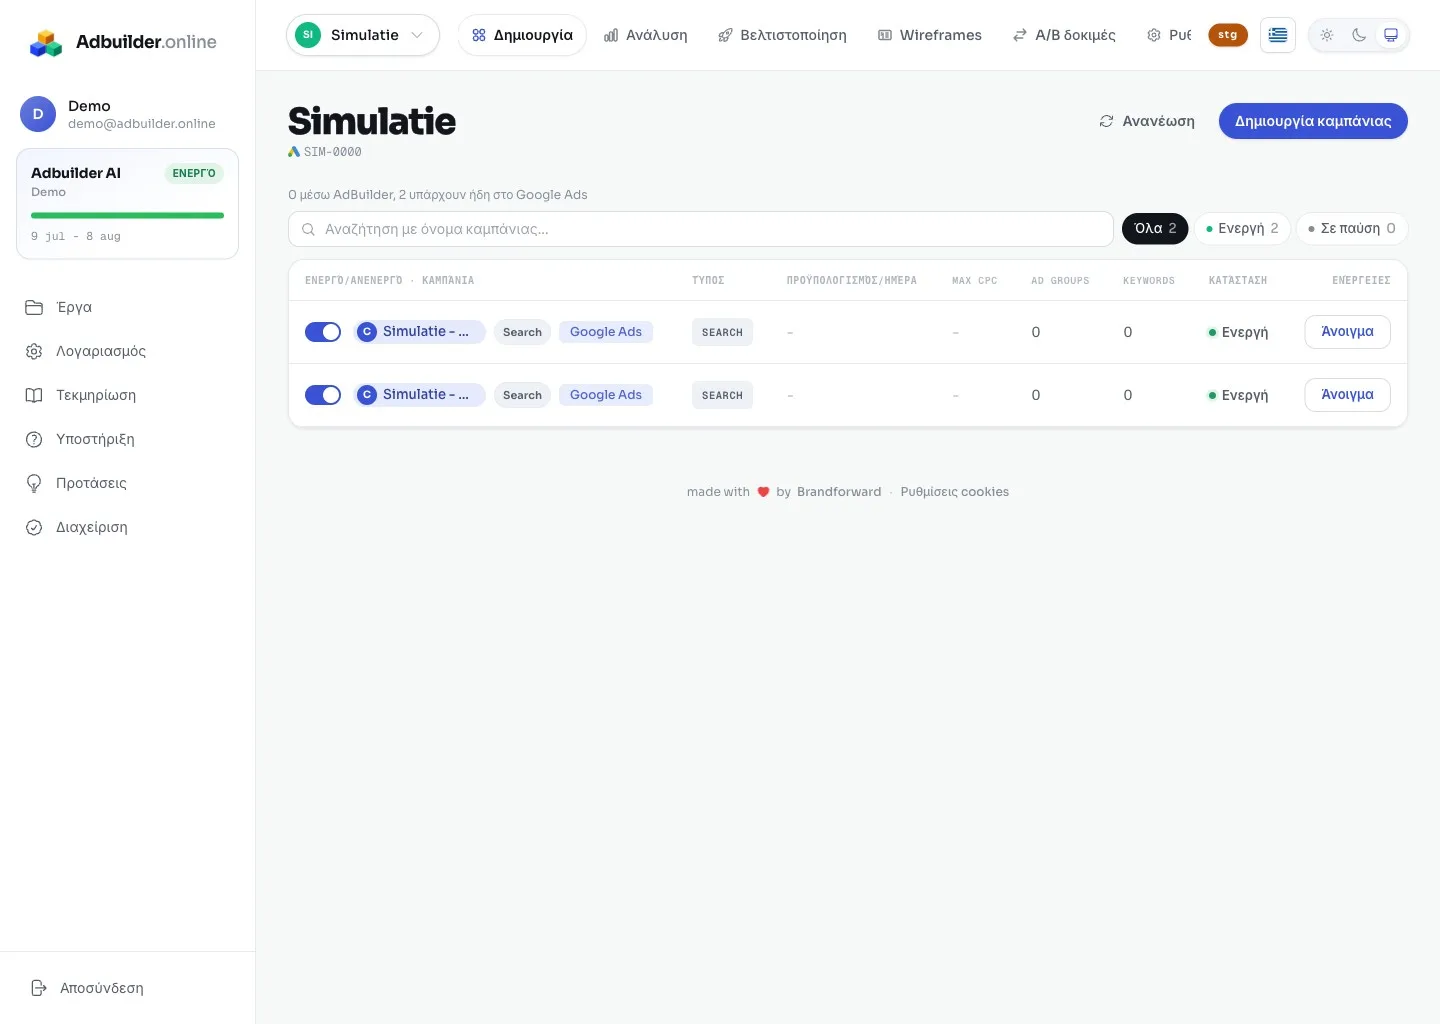Click the stg environment badge

[x=1227, y=35]
